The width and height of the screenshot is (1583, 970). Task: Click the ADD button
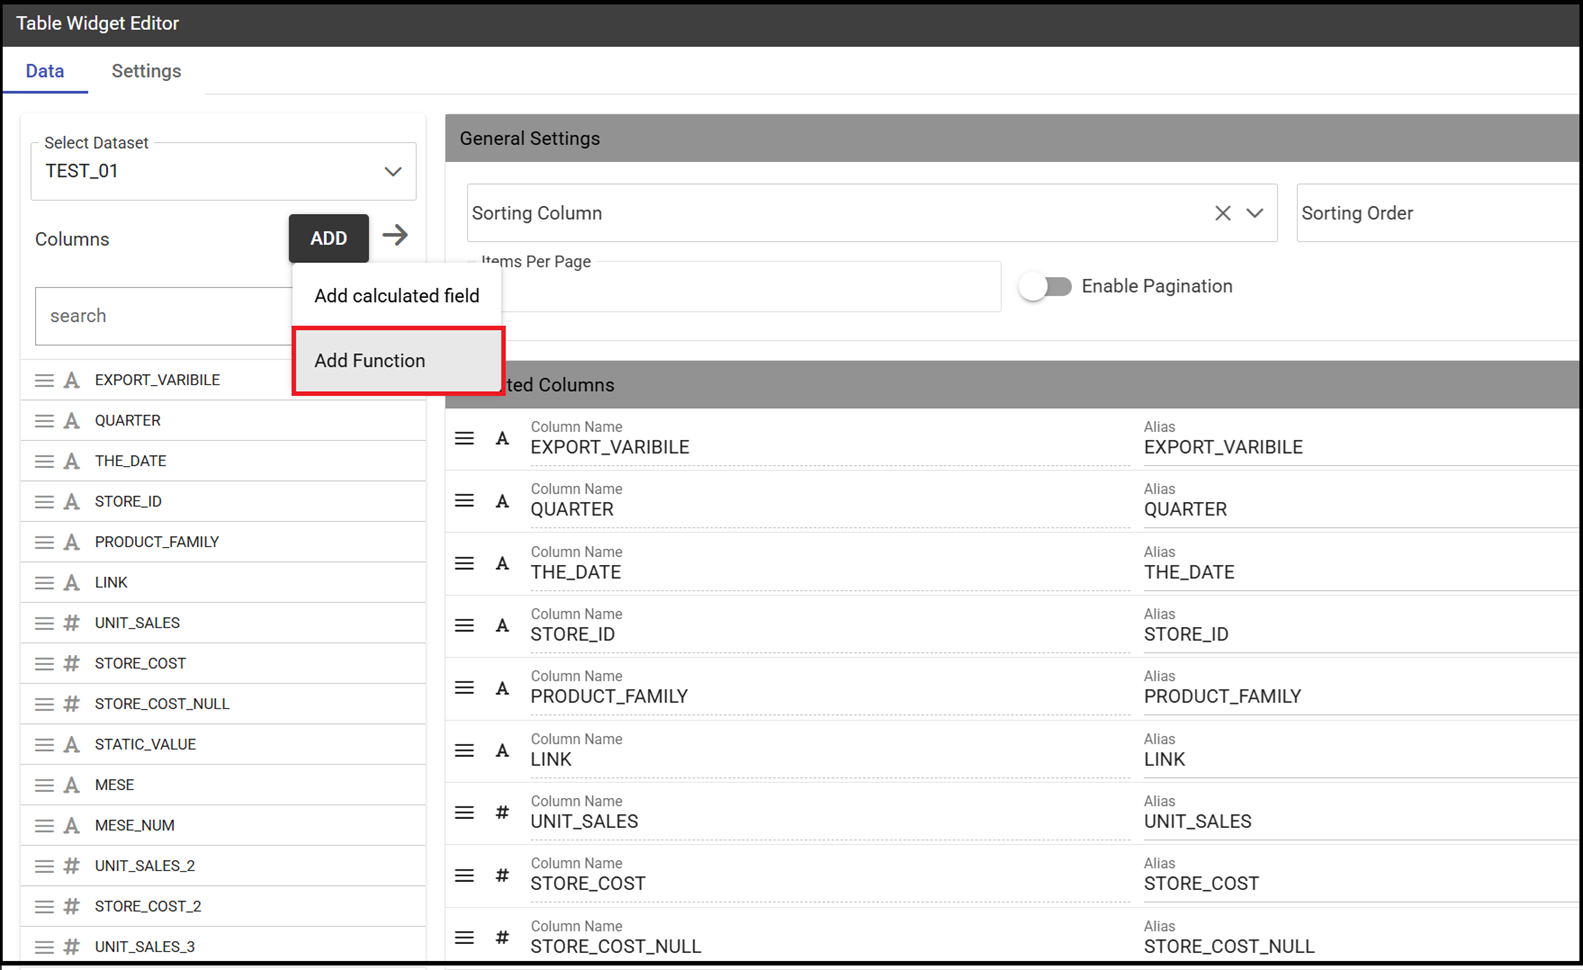pos(329,238)
